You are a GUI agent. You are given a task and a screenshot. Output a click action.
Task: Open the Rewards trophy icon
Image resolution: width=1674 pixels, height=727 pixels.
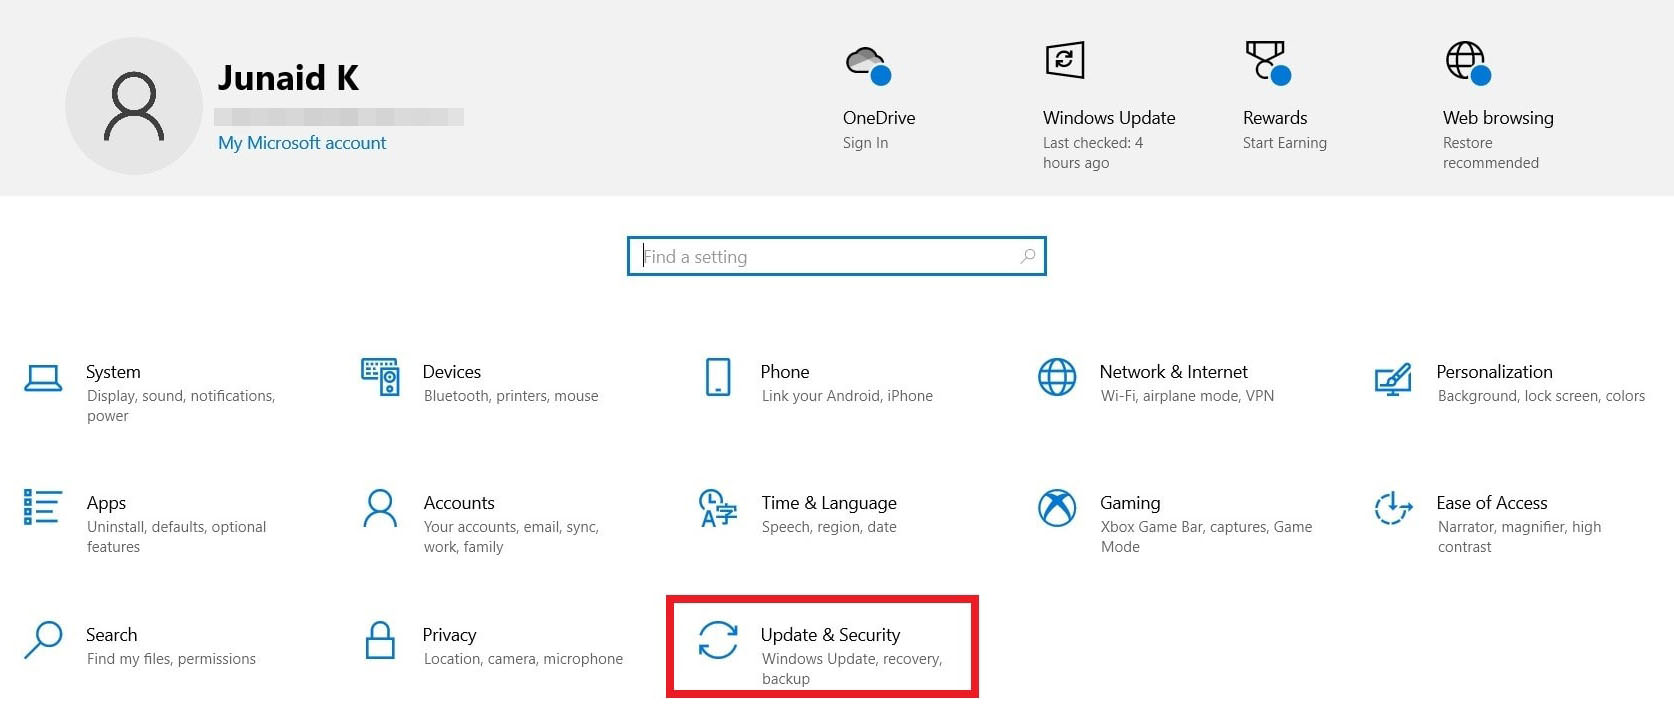[1267, 62]
